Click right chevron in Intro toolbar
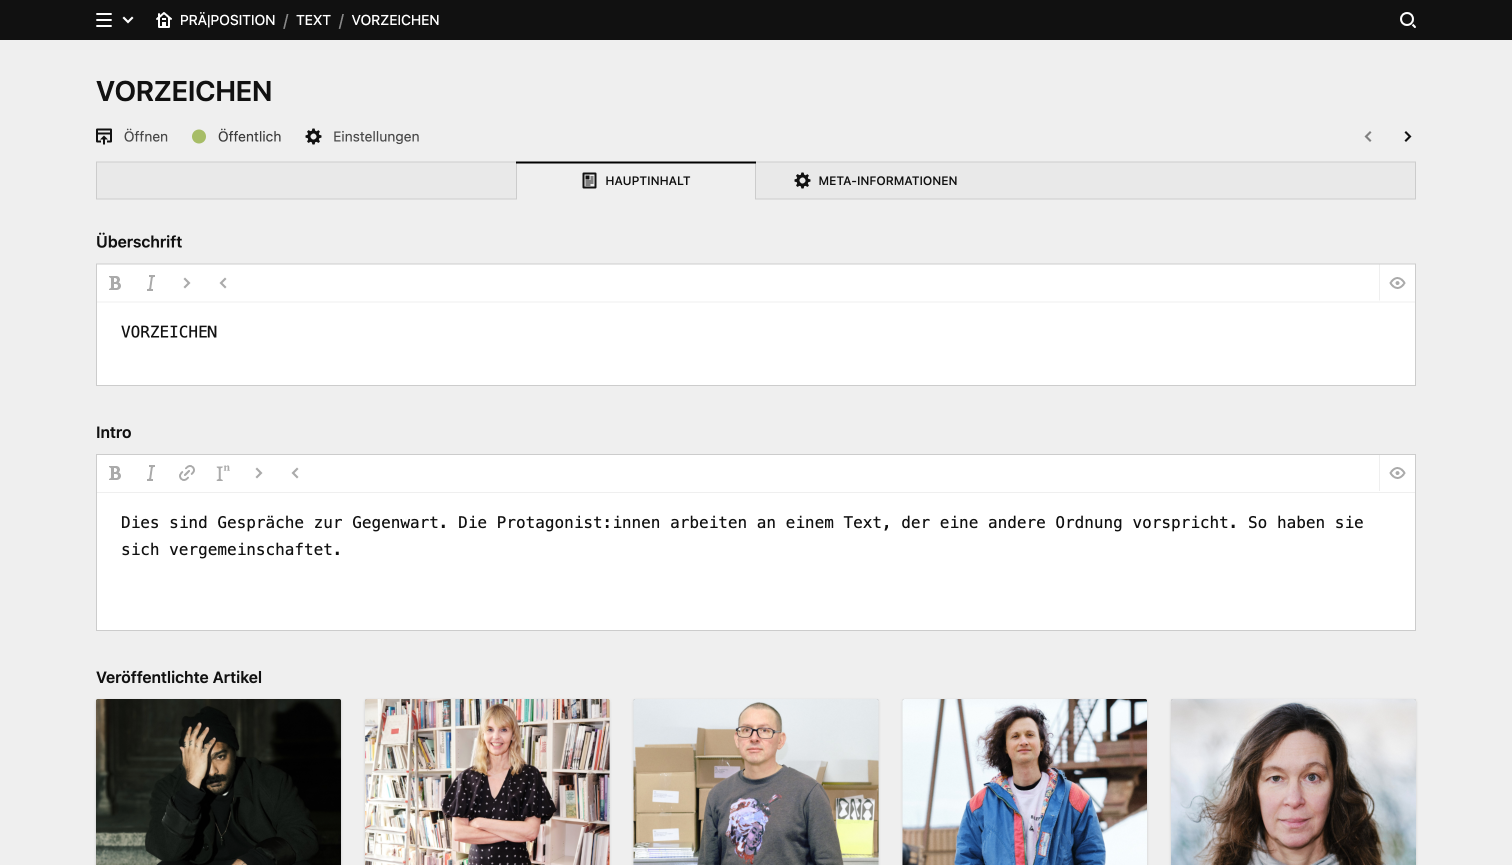 (259, 473)
